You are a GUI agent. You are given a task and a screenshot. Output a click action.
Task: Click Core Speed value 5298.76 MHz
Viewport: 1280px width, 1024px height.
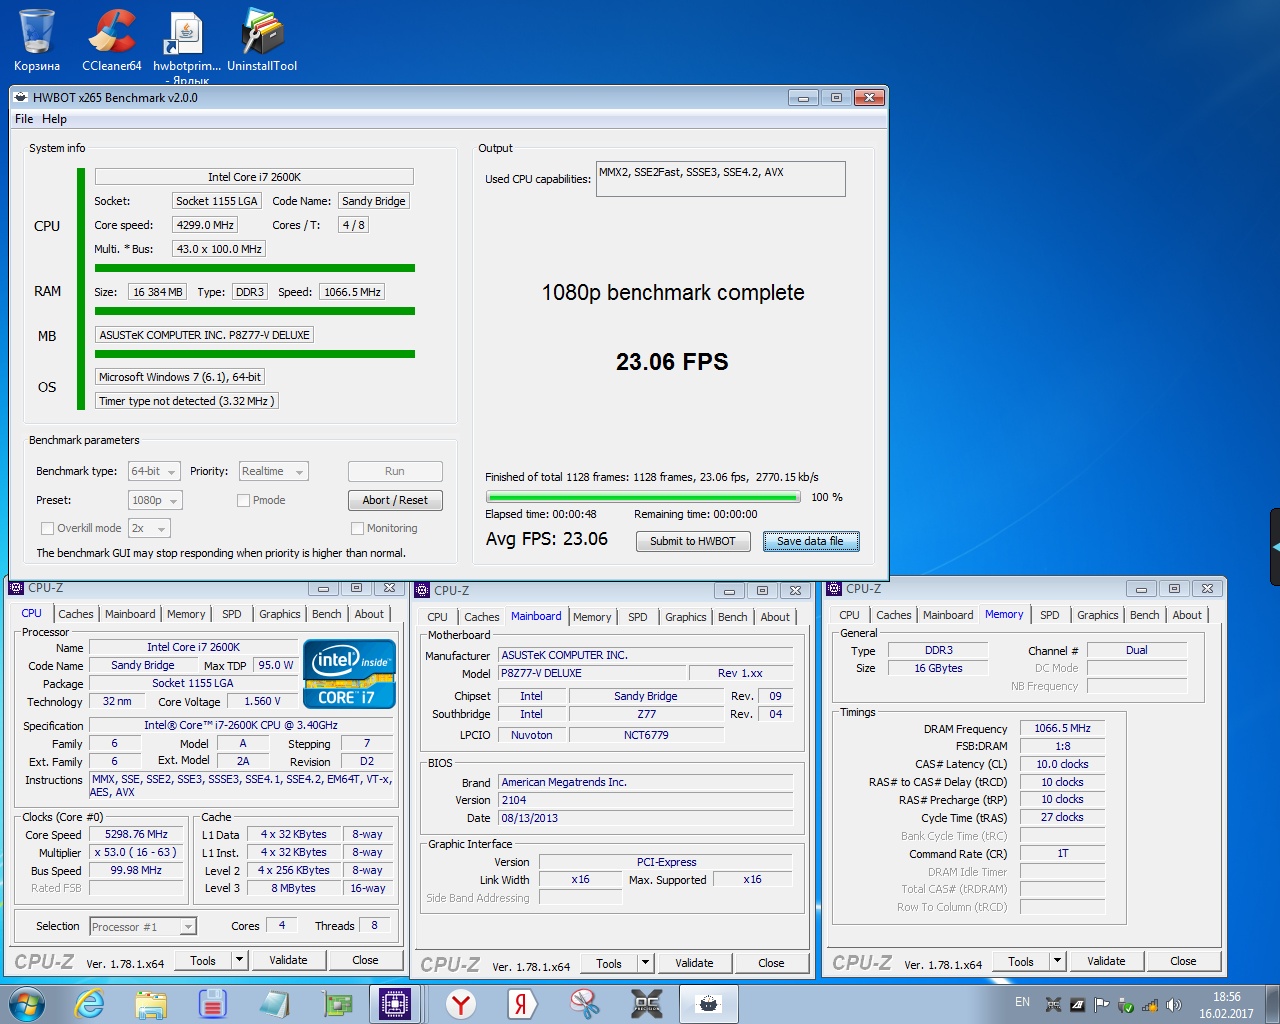(136, 834)
